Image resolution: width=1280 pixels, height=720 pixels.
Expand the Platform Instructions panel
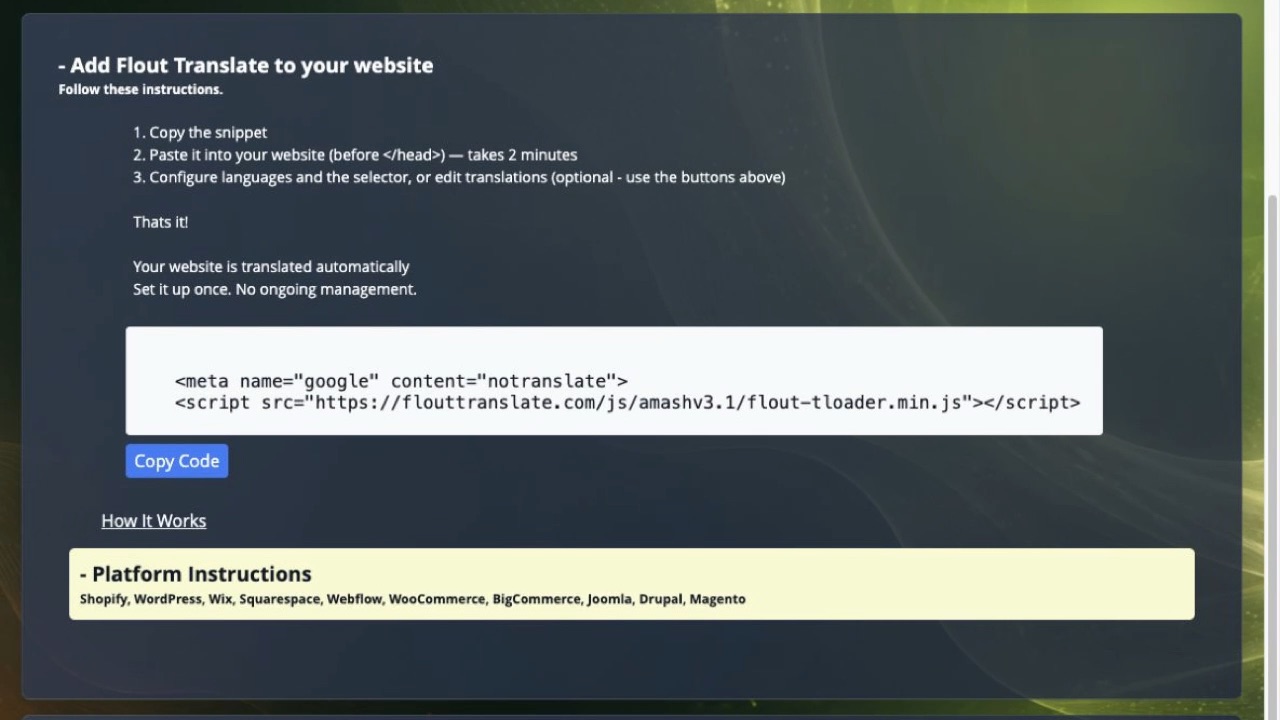(x=631, y=584)
